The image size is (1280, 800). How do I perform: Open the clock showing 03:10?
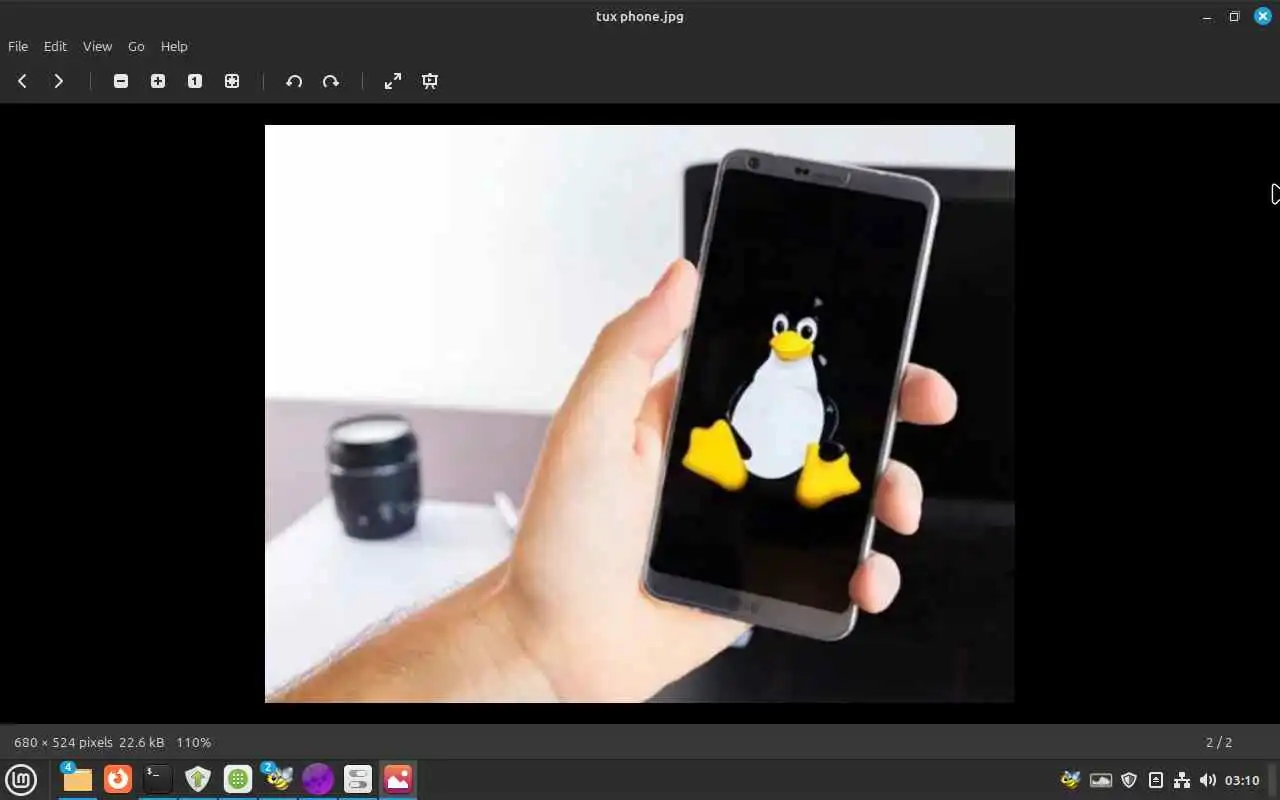point(1242,780)
